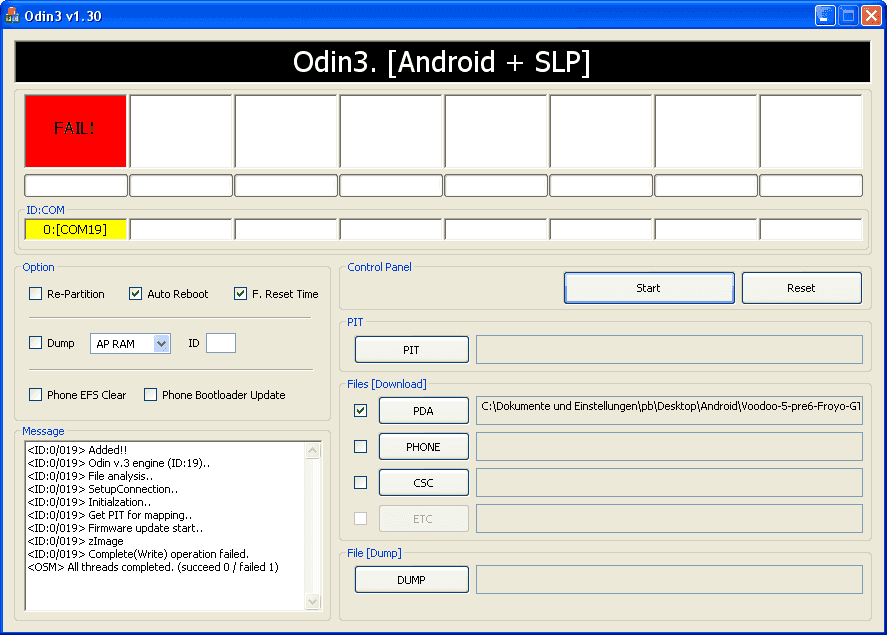
Task: Click the 'Firmware update start..' log line
Action: [x=115, y=528]
